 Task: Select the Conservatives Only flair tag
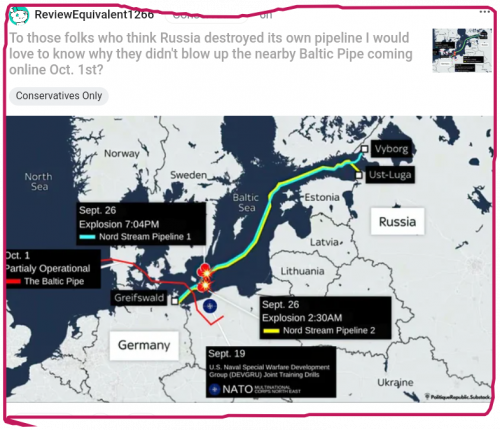[x=59, y=96]
